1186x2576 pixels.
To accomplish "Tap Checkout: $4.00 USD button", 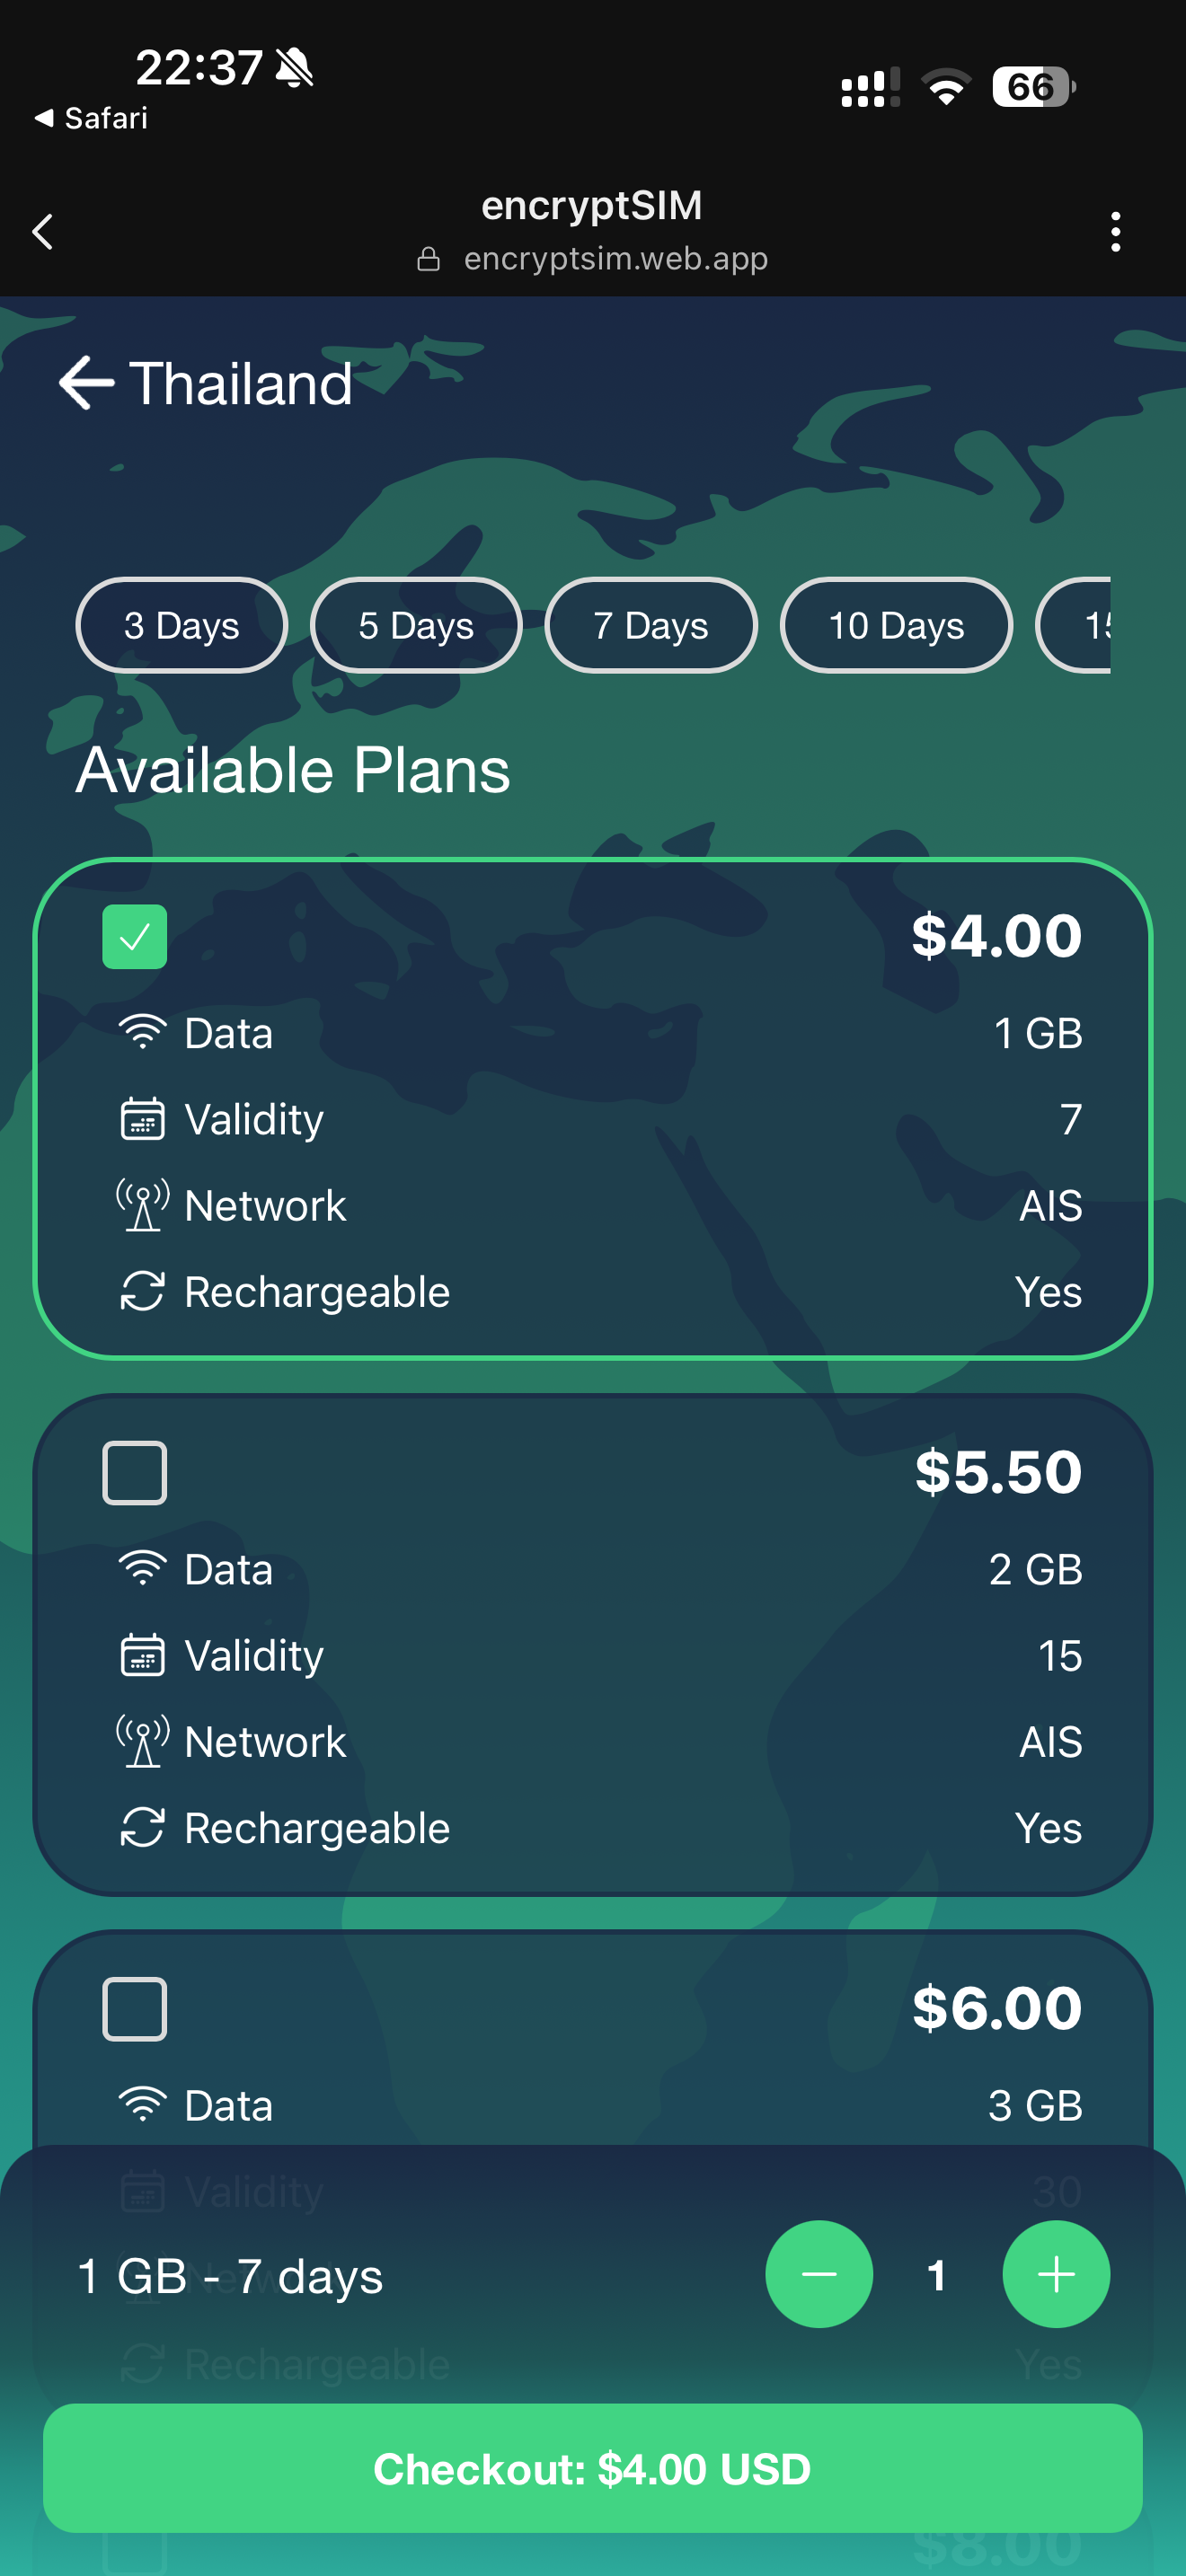I will (593, 2468).
